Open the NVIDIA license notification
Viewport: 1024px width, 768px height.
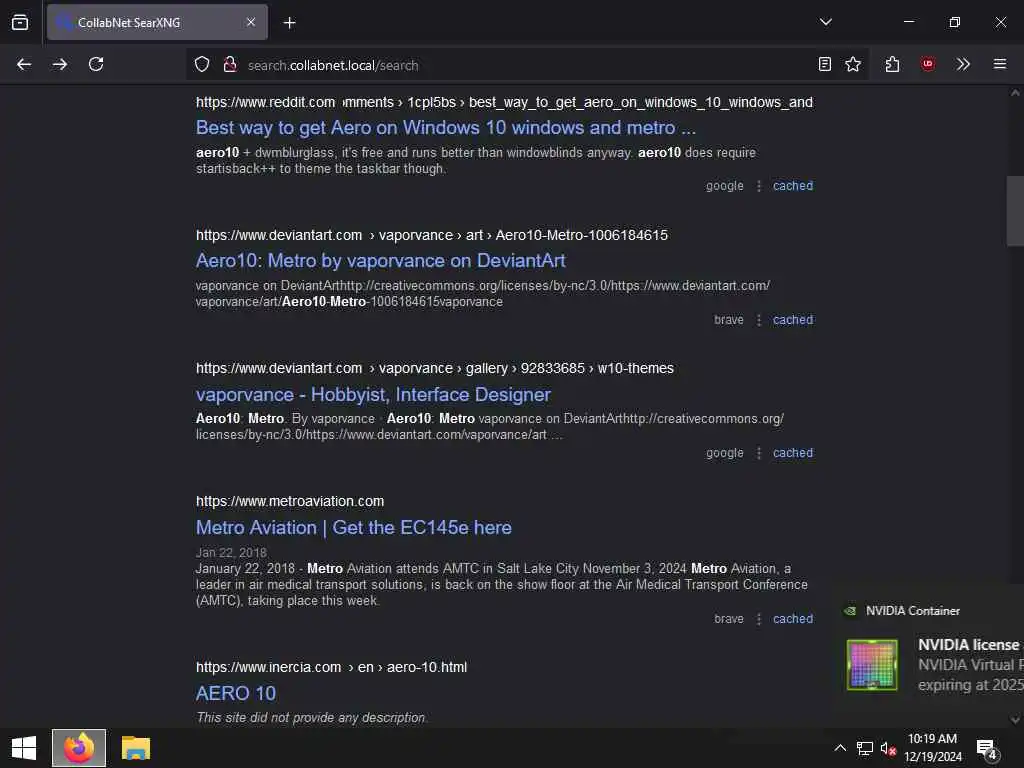coord(930,653)
